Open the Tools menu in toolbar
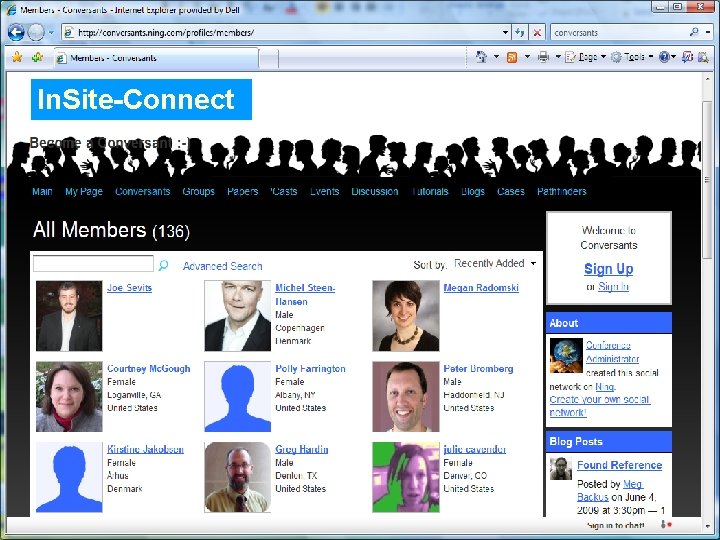Viewport: 720px width, 540px height. point(632,57)
